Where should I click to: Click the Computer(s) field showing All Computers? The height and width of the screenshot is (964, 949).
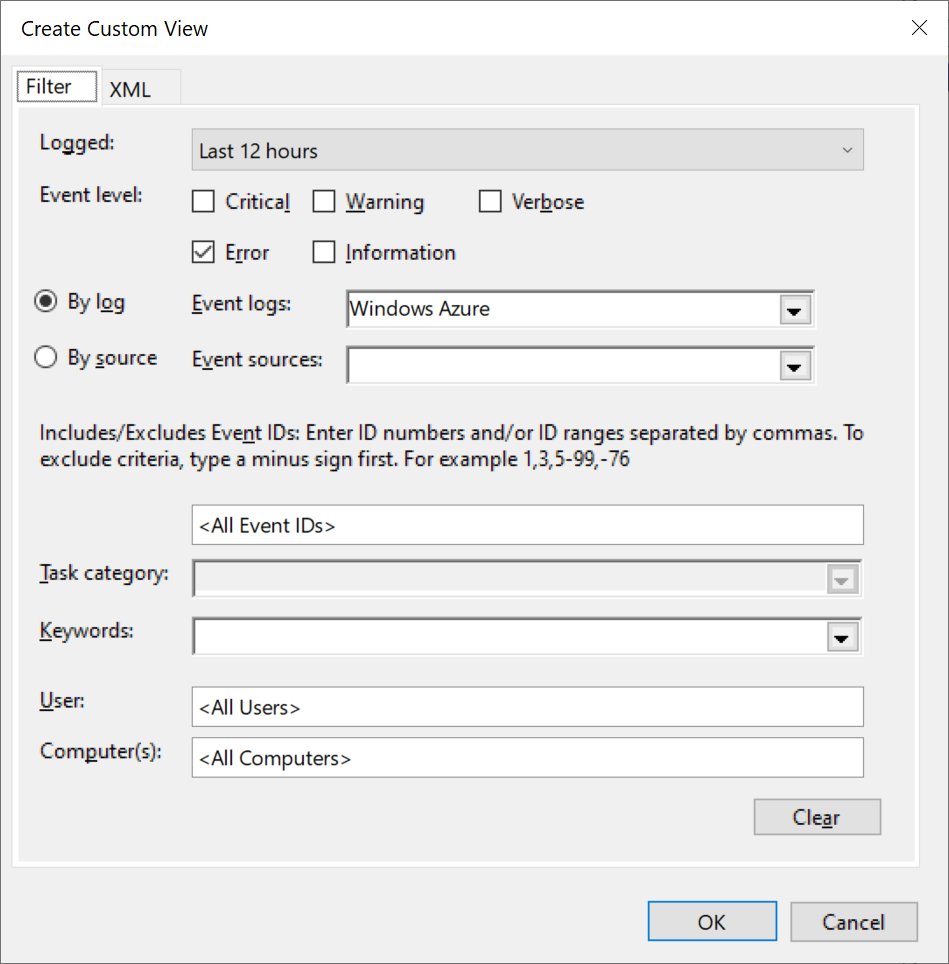527,757
